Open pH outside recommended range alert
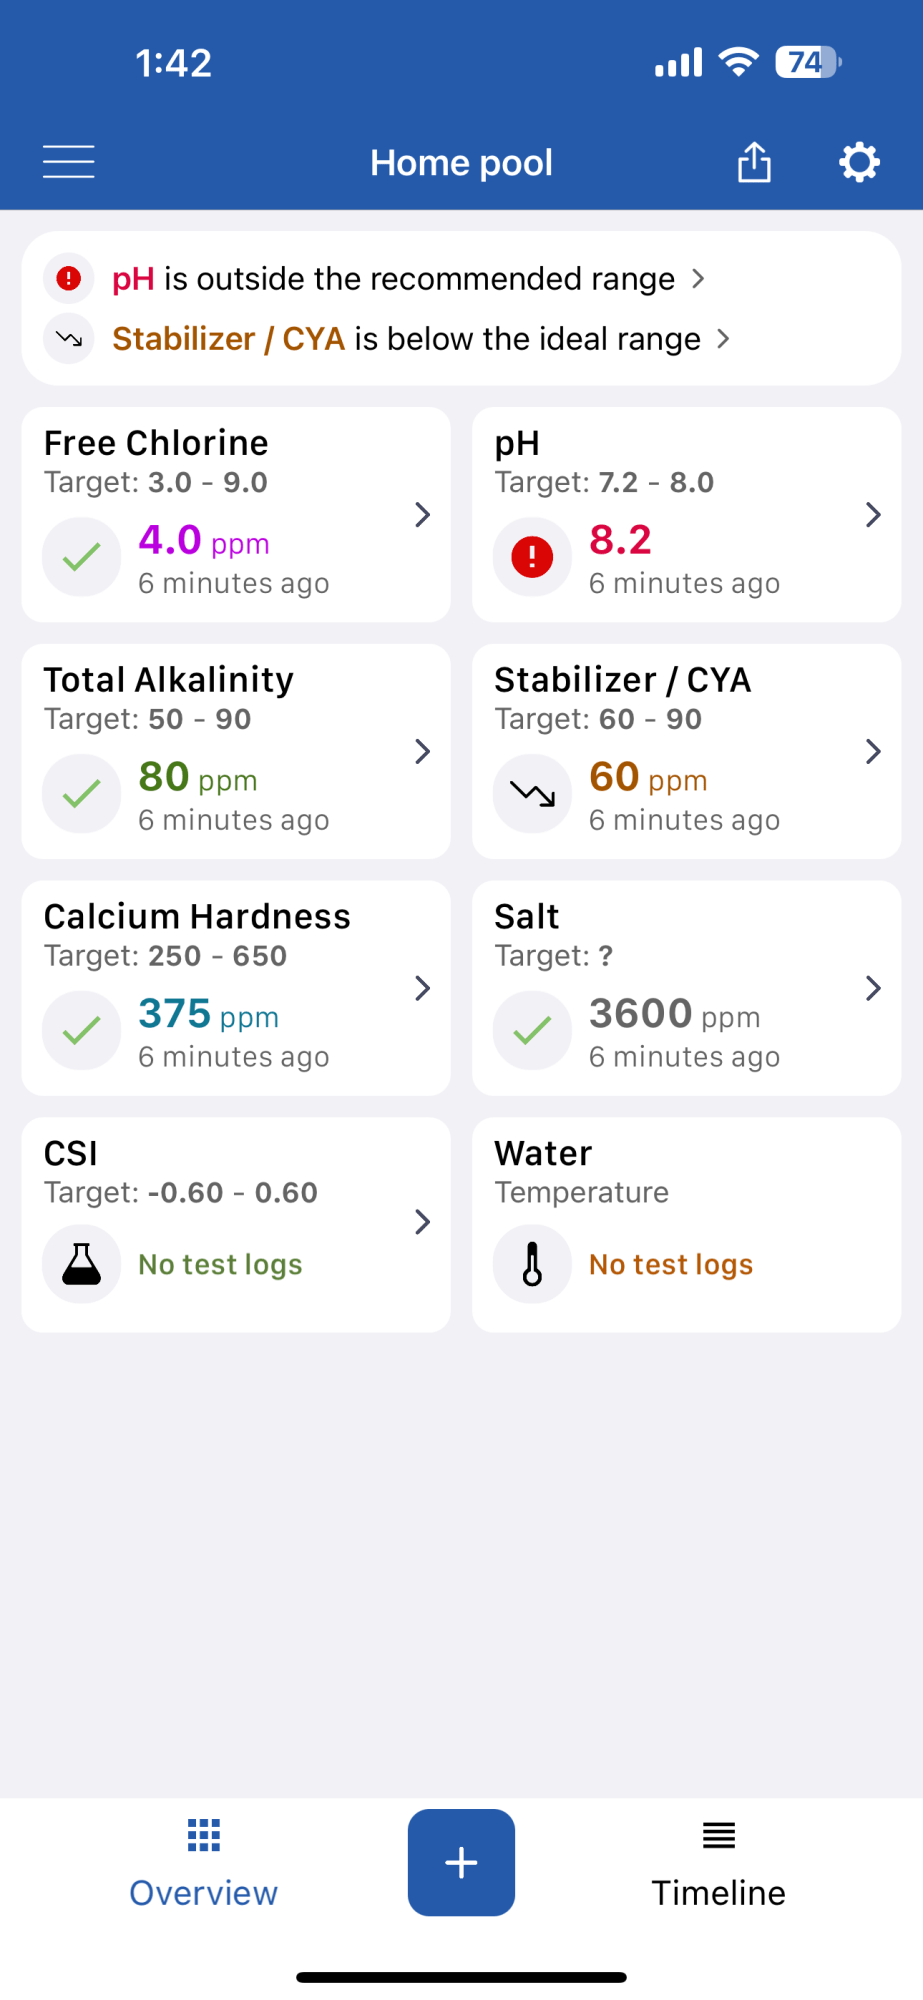The image size is (923, 2000). (x=375, y=278)
